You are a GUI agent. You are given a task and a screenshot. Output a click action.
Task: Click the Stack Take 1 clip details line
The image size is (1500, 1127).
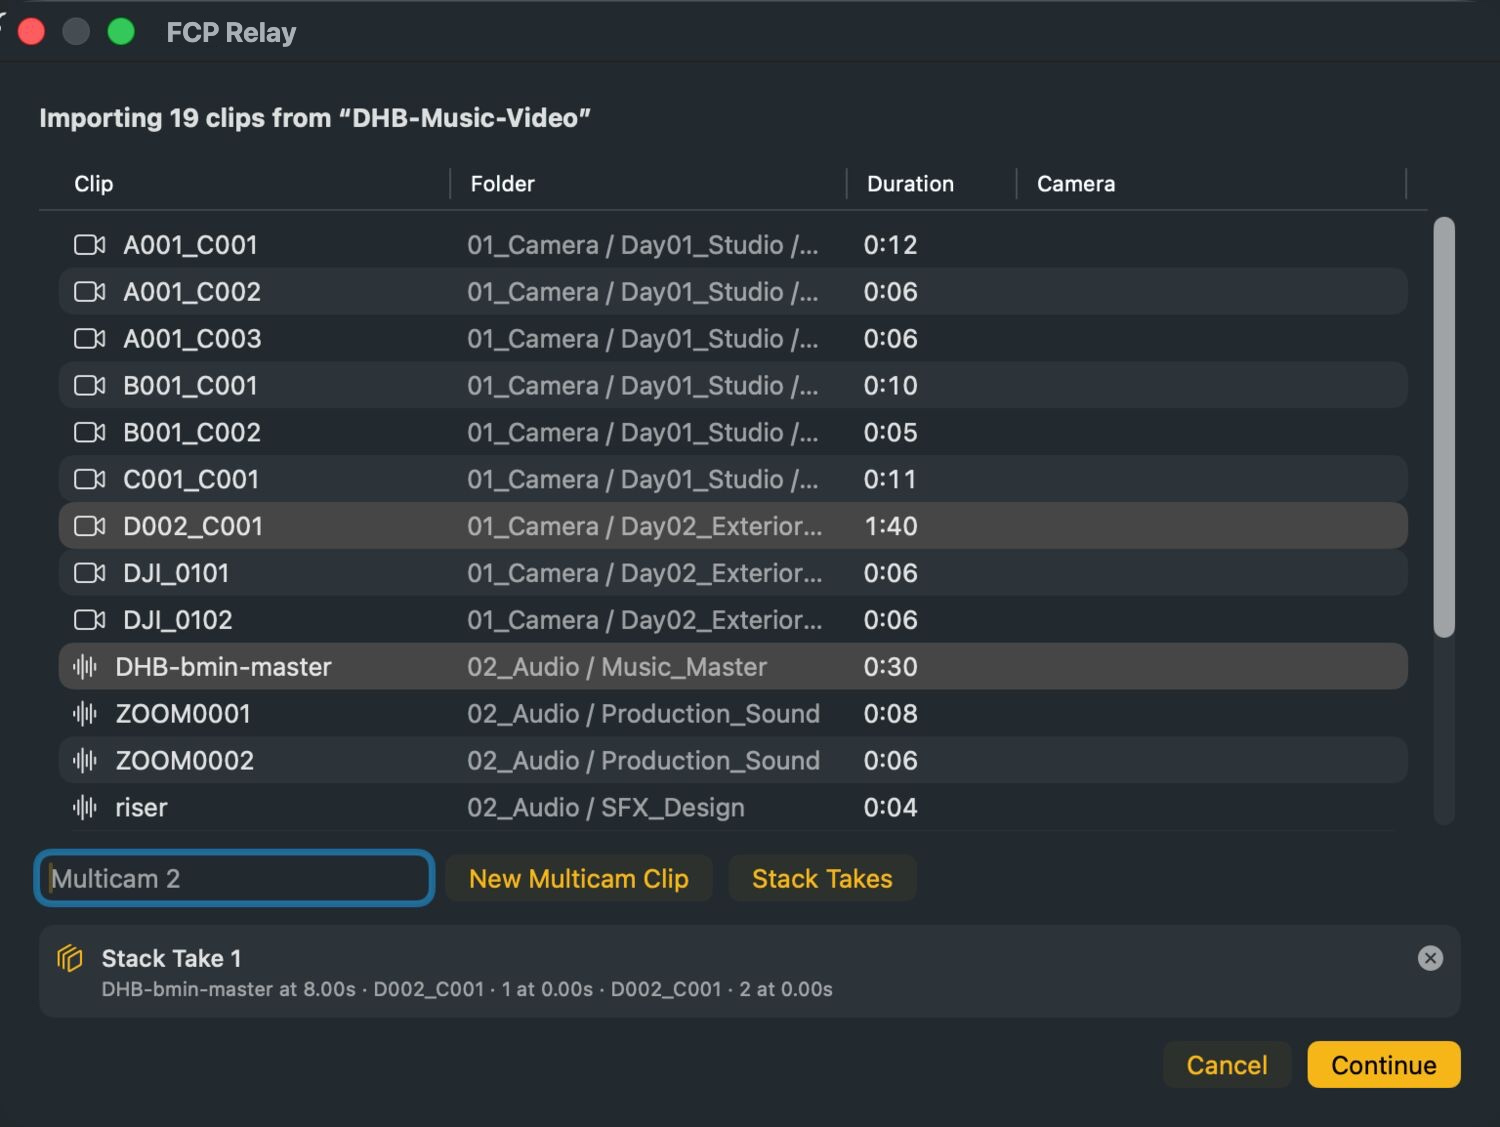click(467, 989)
